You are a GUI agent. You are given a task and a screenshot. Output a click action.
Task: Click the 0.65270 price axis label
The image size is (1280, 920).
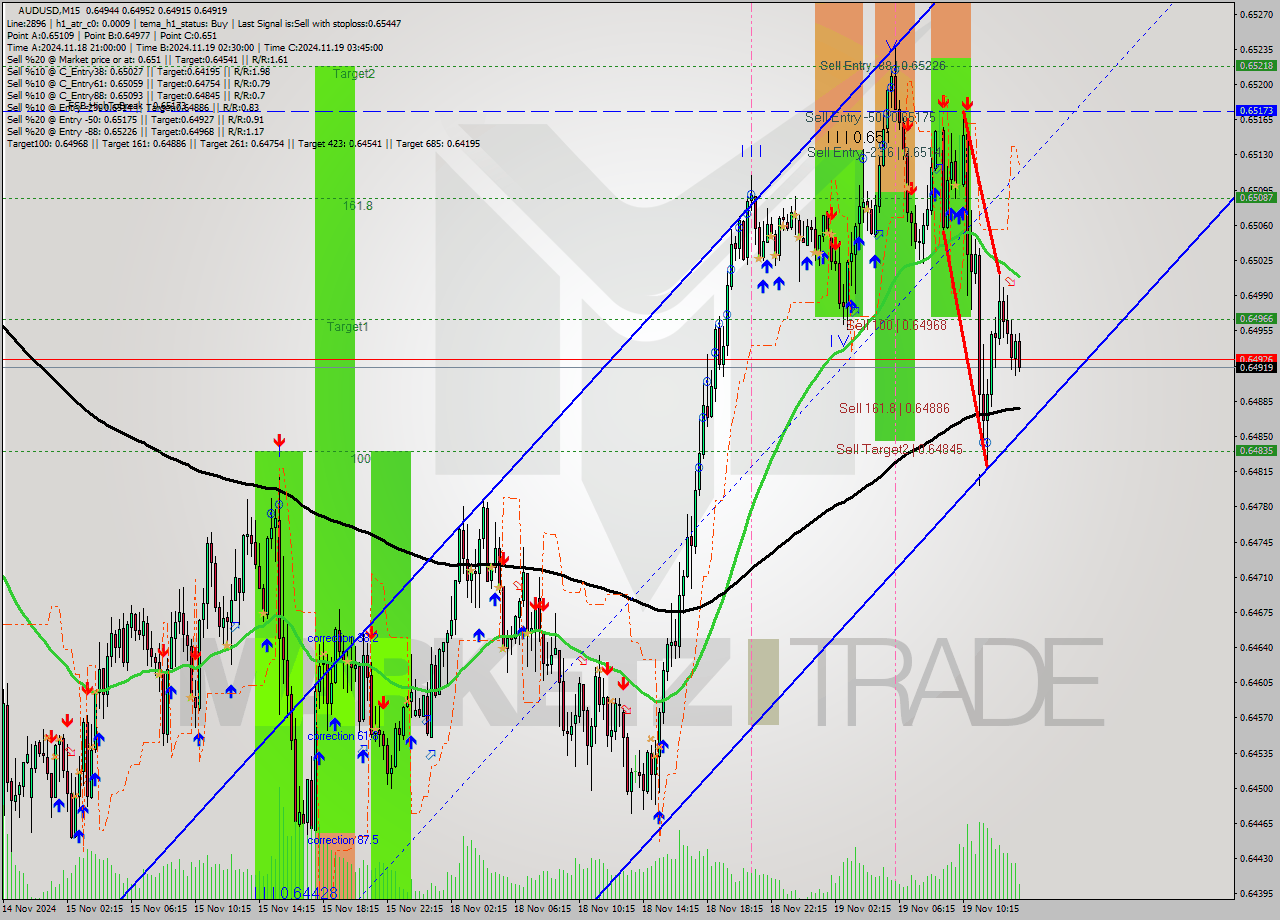[1256, 15]
